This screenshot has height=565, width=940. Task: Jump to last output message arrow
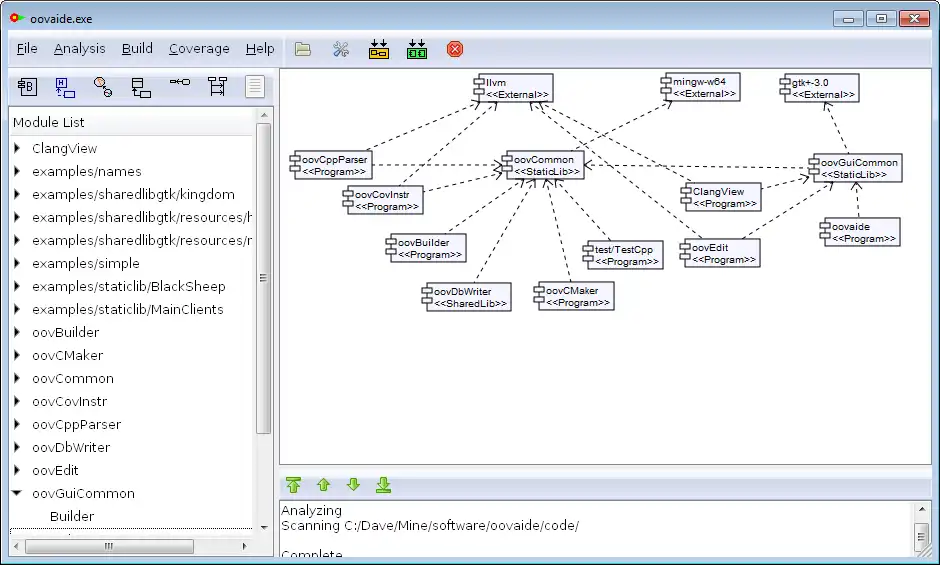(384, 485)
